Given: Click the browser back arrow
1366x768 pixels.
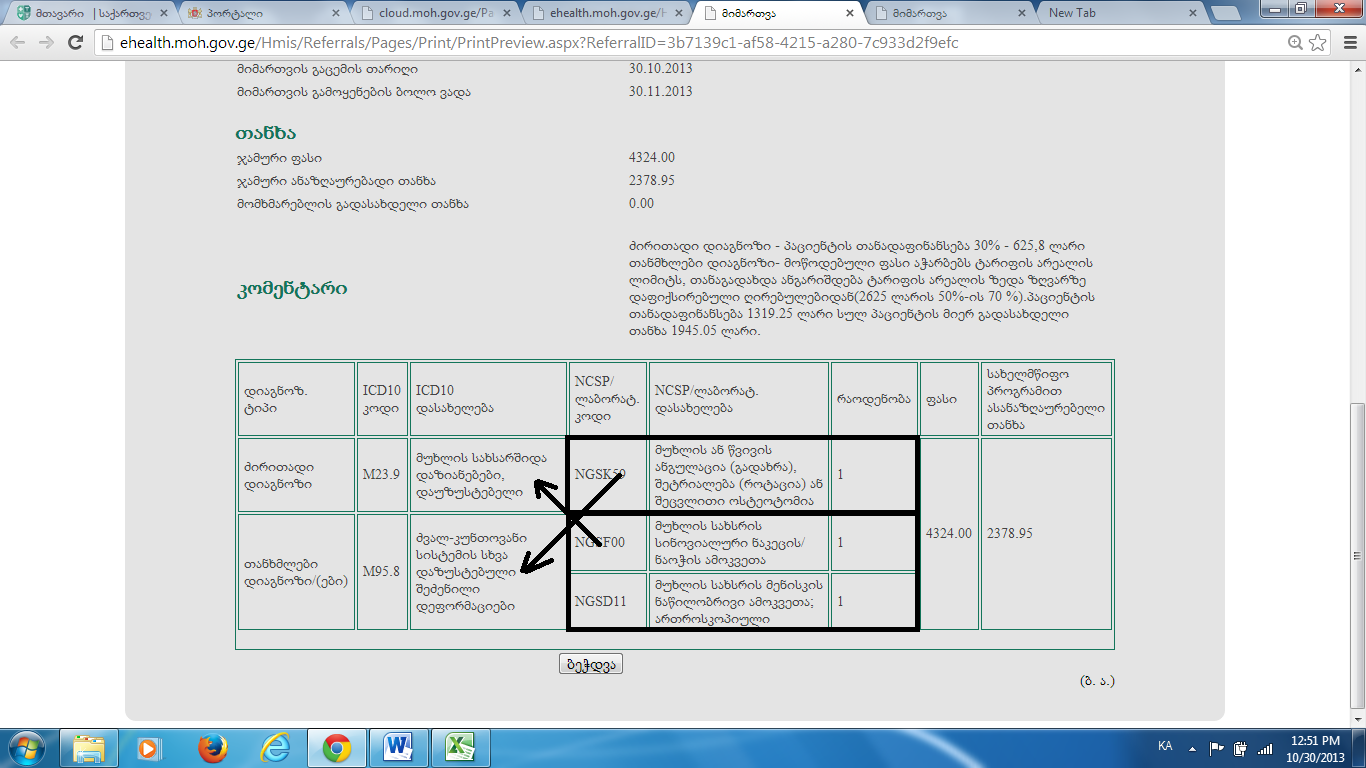Looking at the screenshot, I should pyautogui.click(x=18, y=43).
